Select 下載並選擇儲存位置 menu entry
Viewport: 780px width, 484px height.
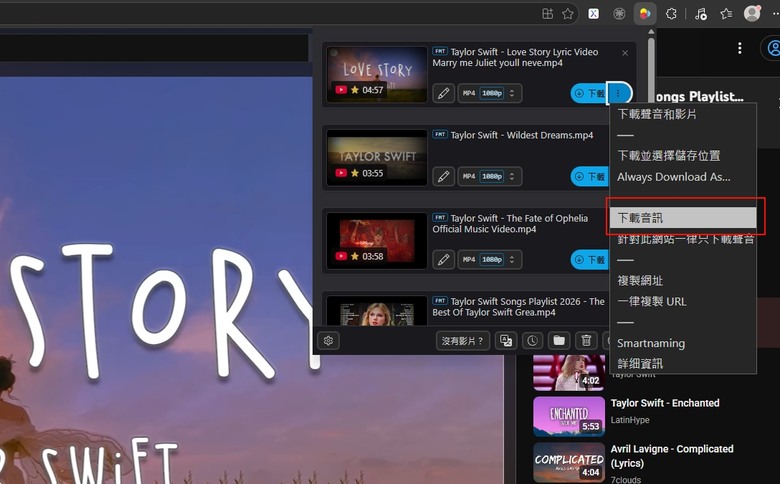(682, 156)
